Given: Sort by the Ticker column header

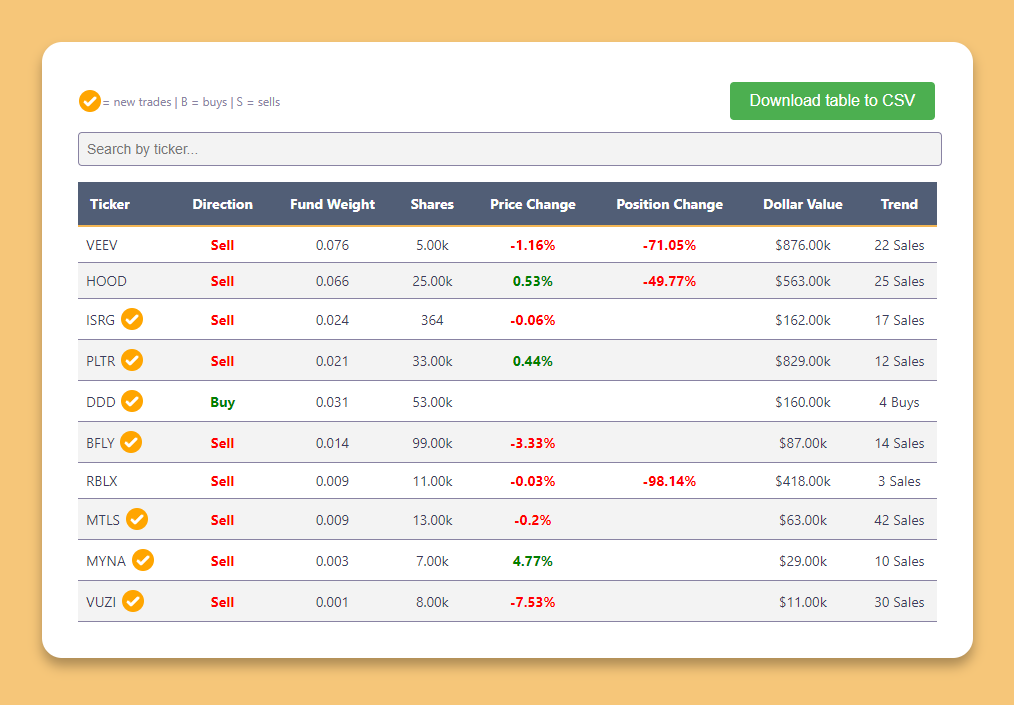Looking at the screenshot, I should pos(110,204).
